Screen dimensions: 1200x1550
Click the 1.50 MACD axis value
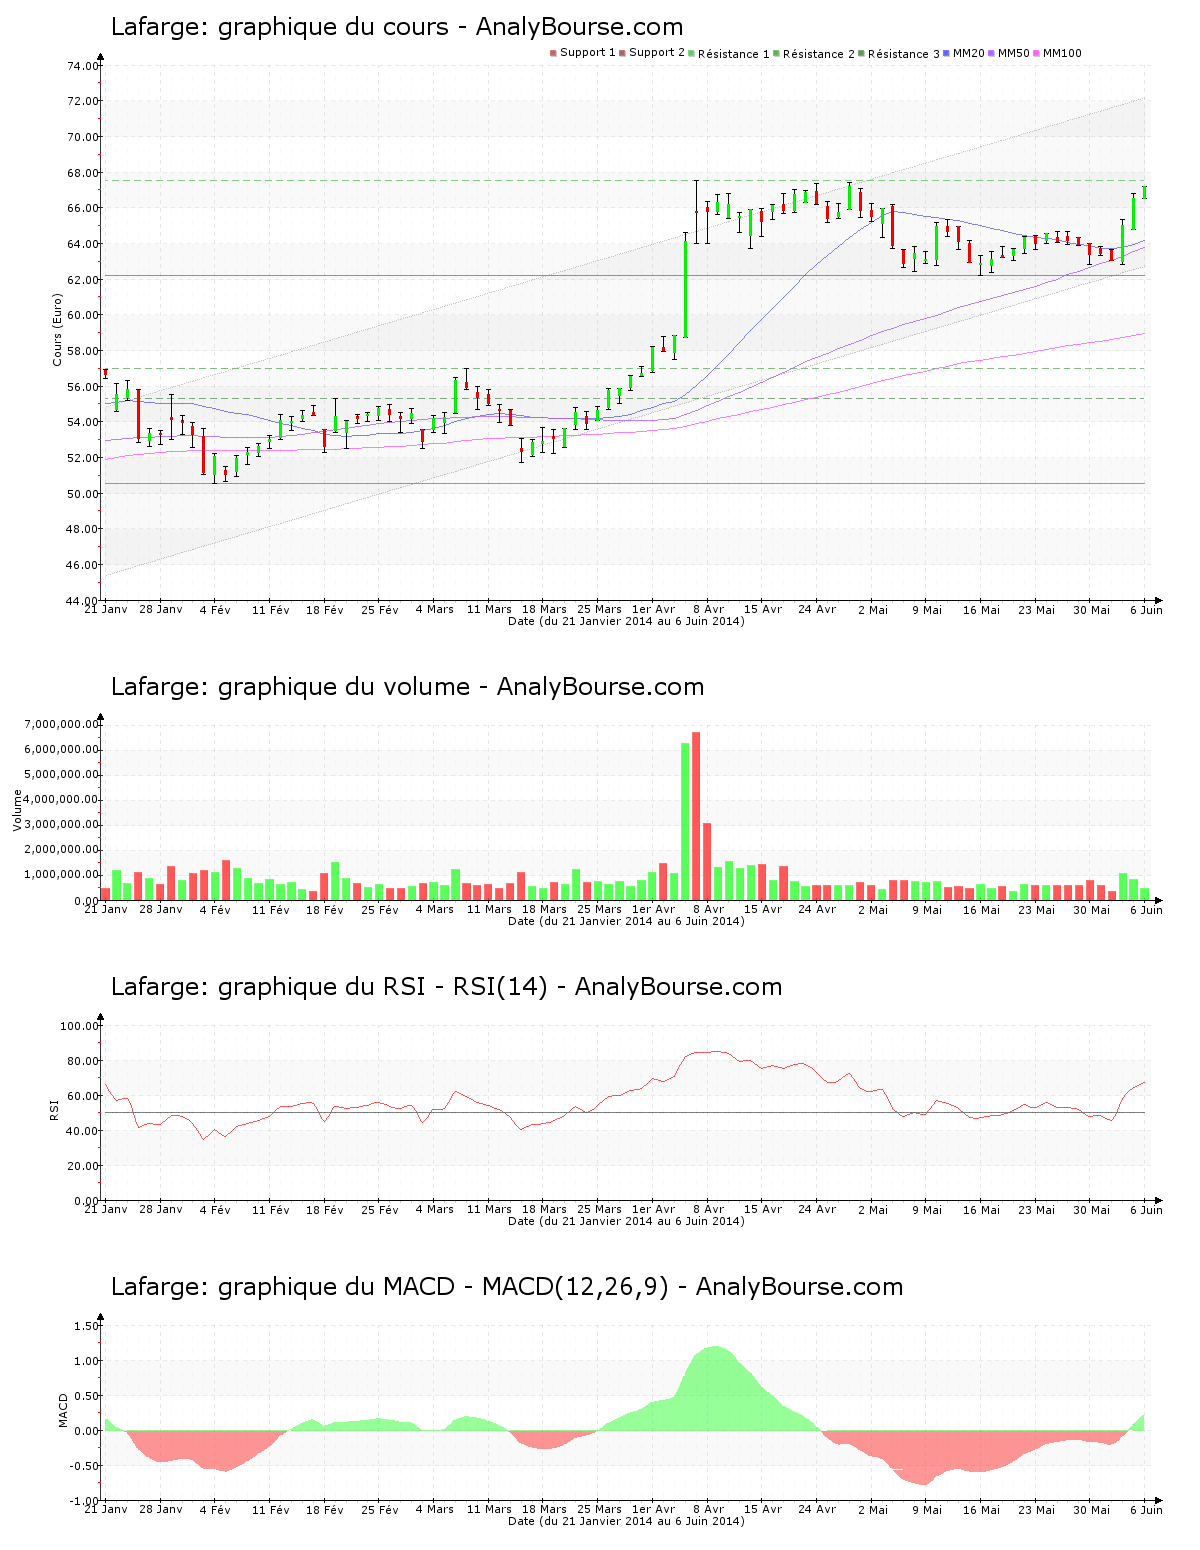coord(87,1326)
